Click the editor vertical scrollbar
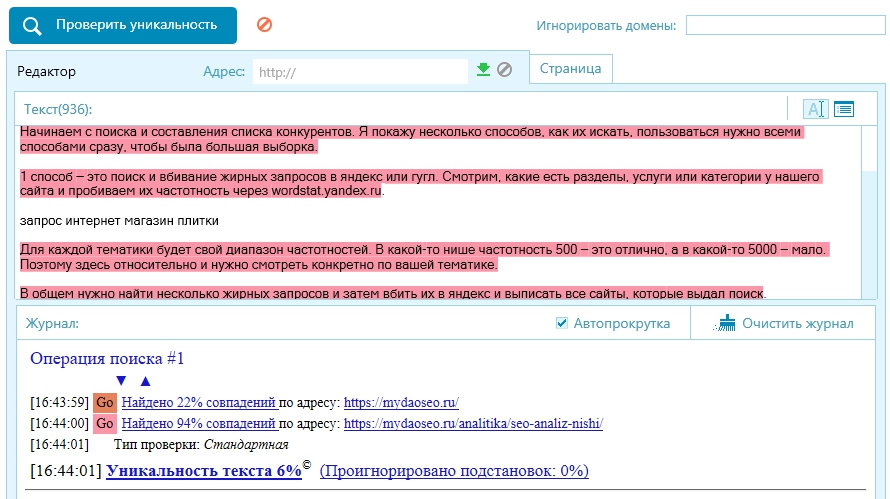The image size is (890, 499). (x=869, y=212)
